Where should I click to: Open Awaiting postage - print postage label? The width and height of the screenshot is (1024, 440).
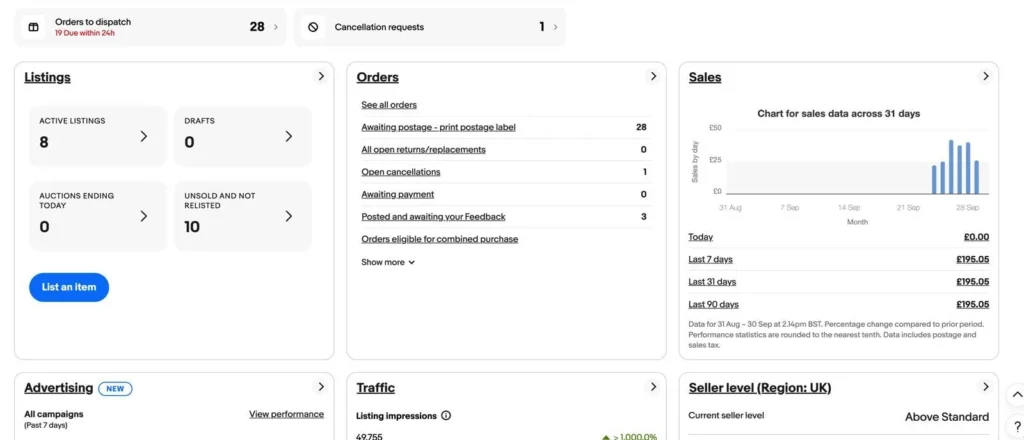click(438, 127)
